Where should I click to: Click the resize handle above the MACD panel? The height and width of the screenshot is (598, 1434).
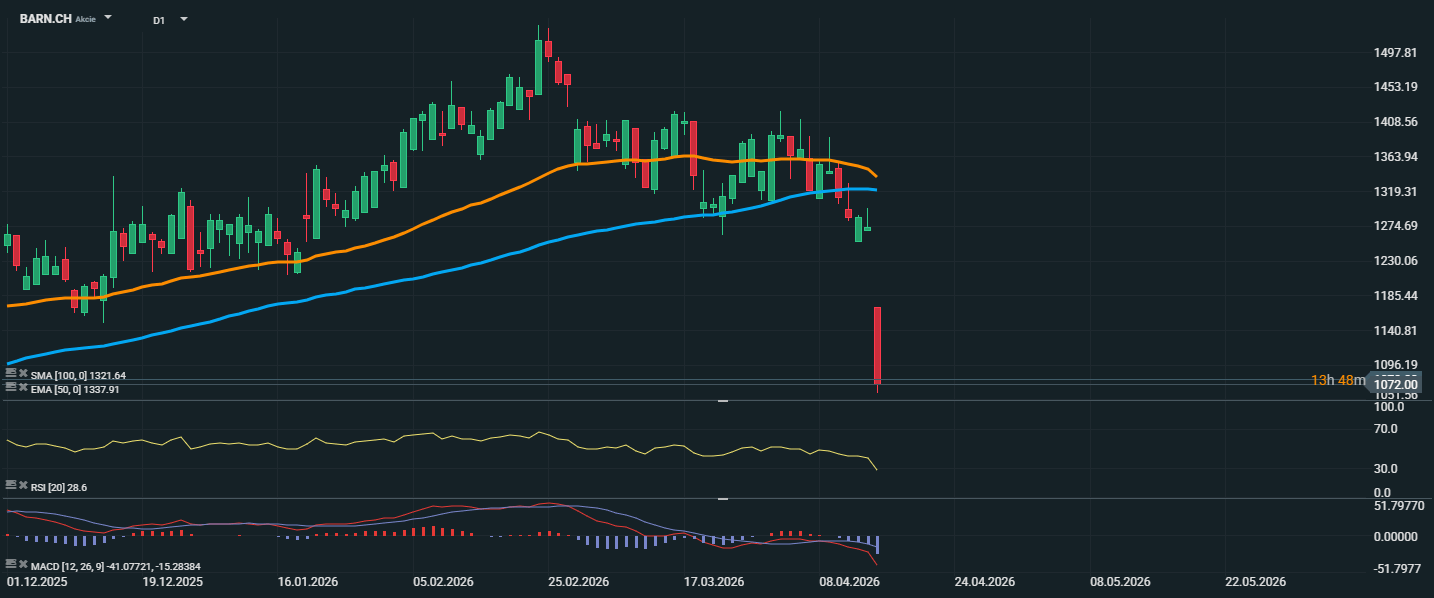point(722,498)
